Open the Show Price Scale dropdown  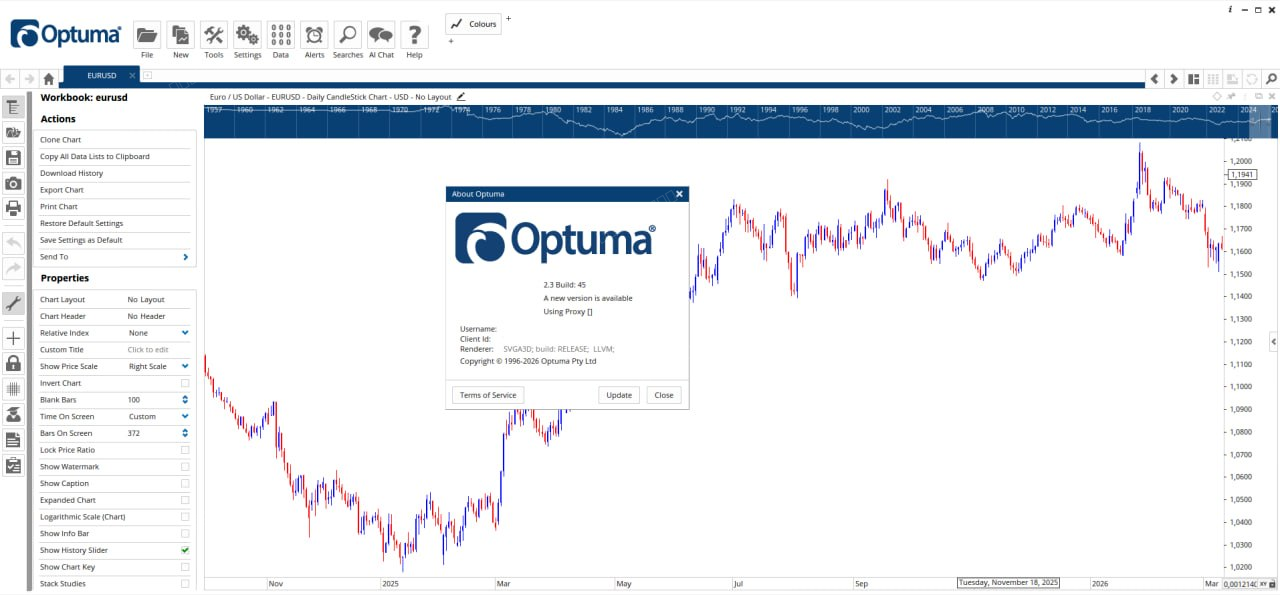185,366
